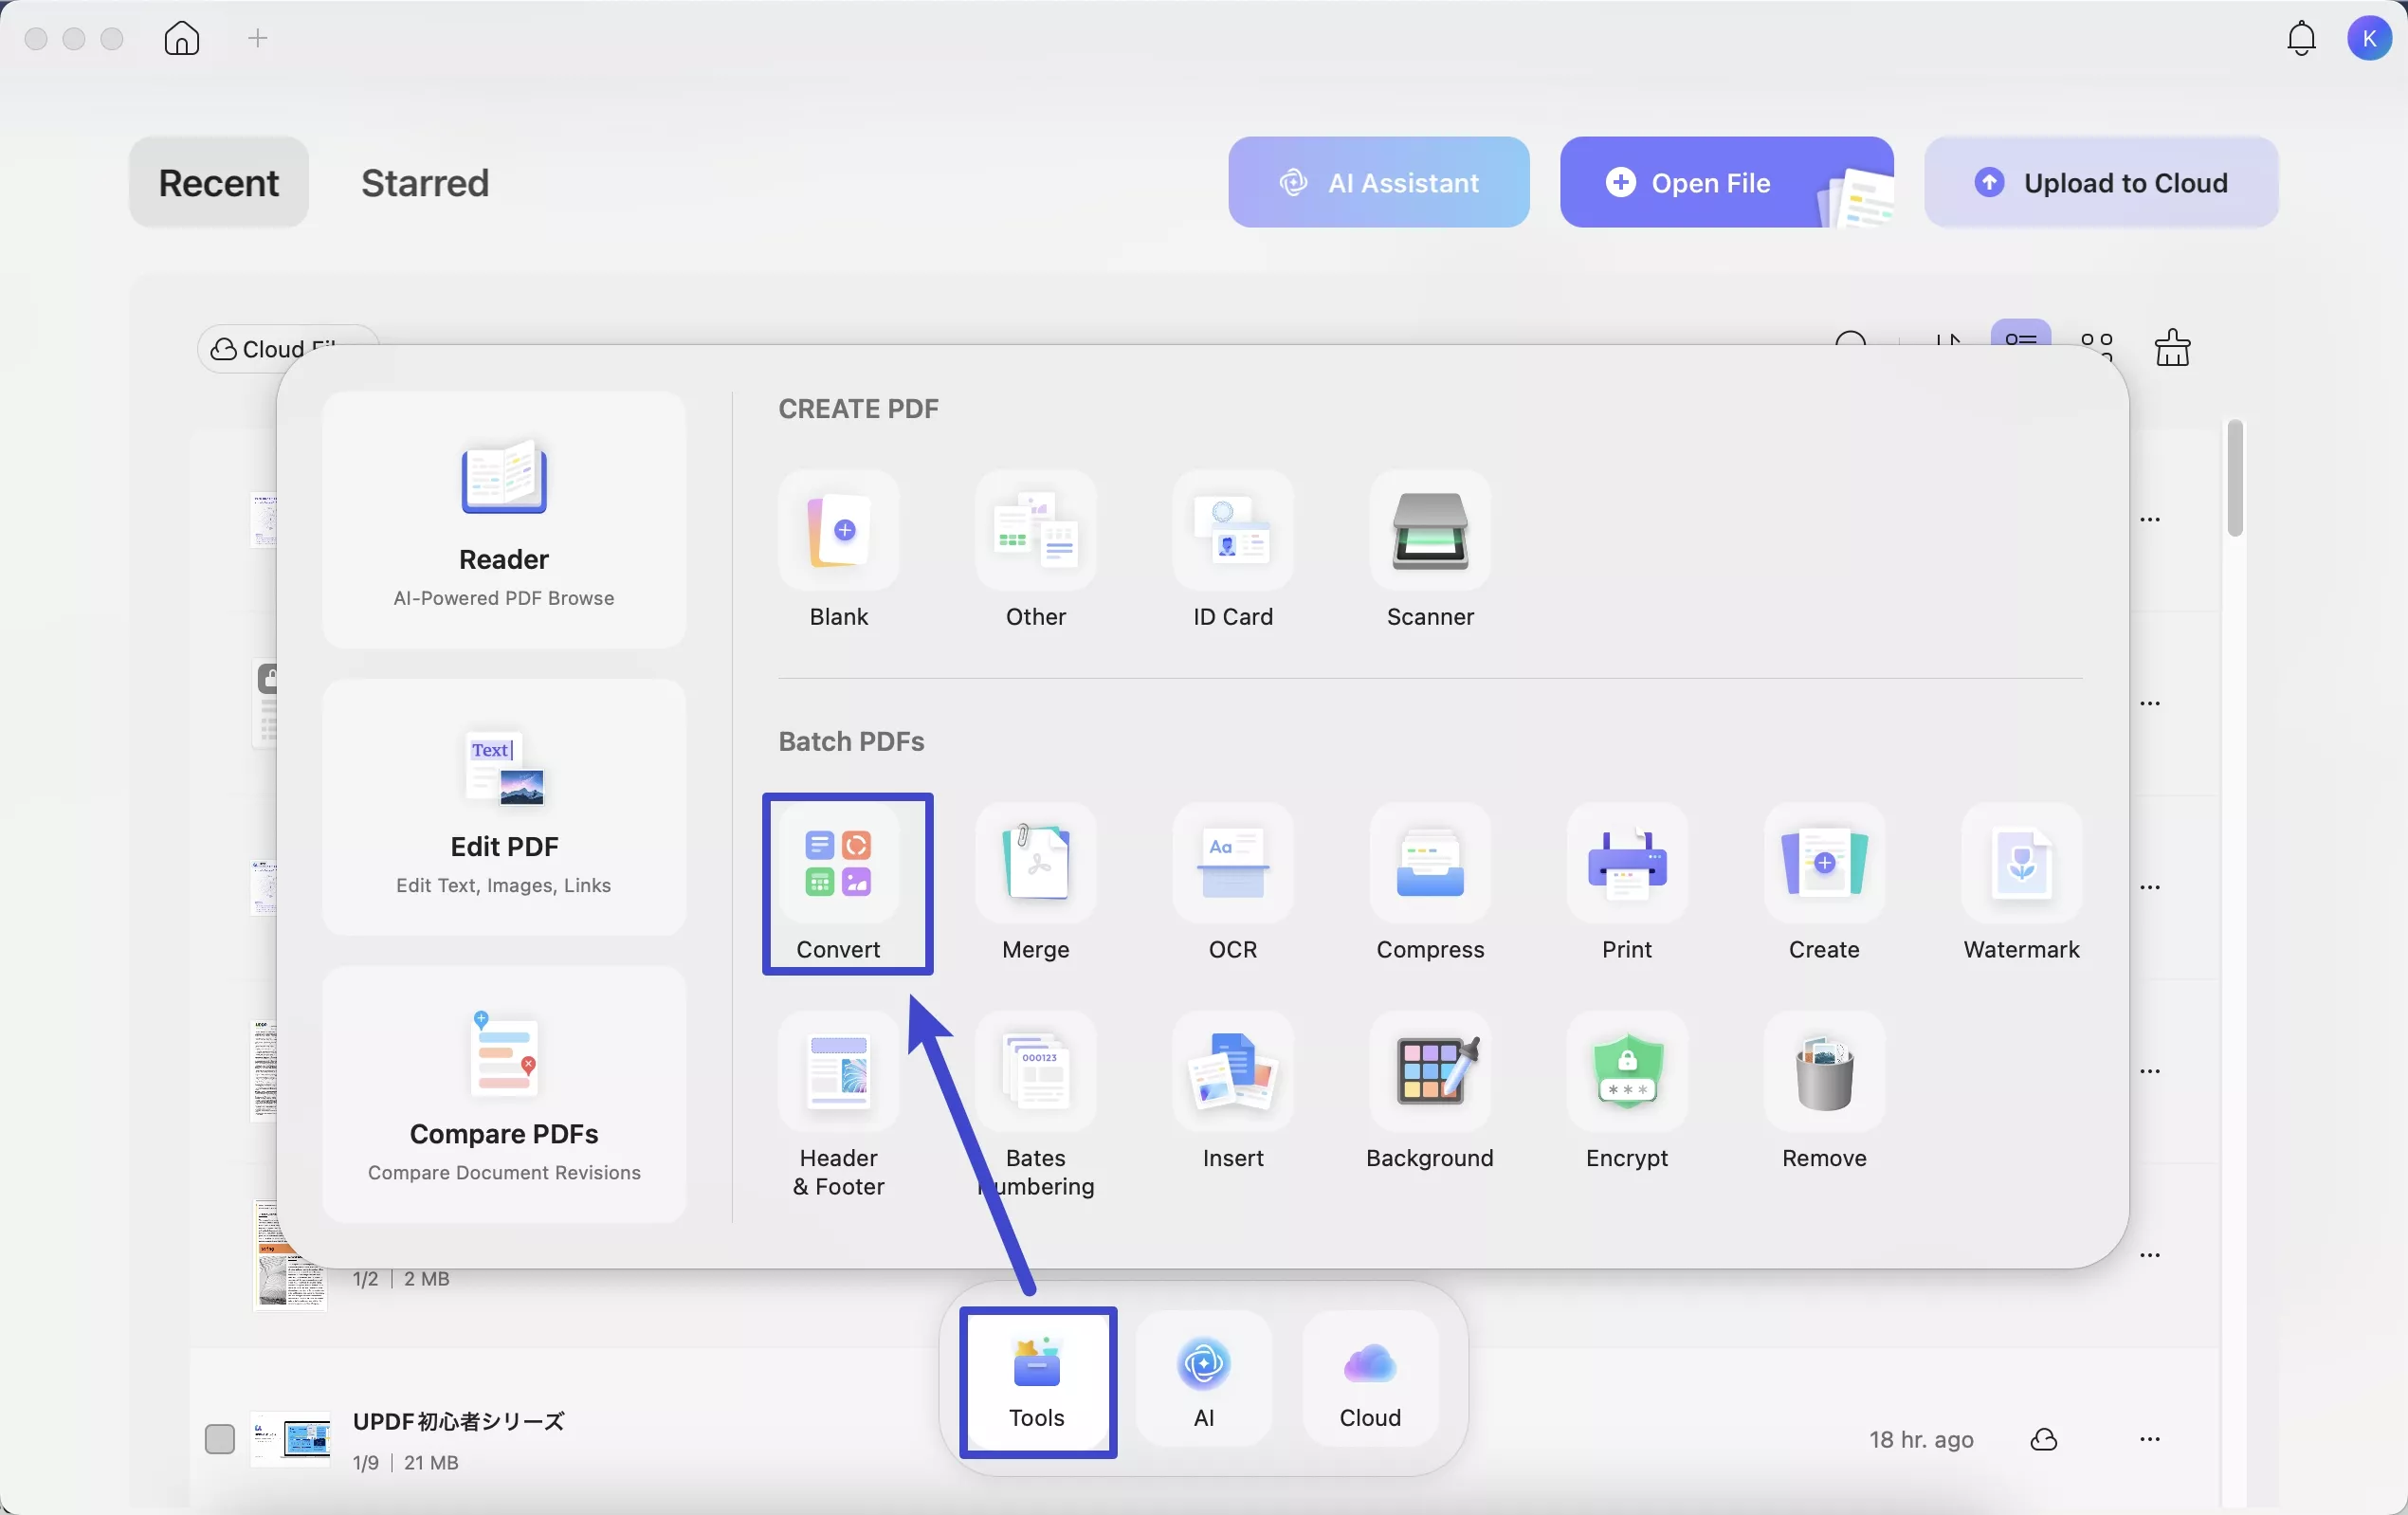This screenshot has height=1515, width=2408.
Task: Launch the batch OCR tool
Action: 1232,881
